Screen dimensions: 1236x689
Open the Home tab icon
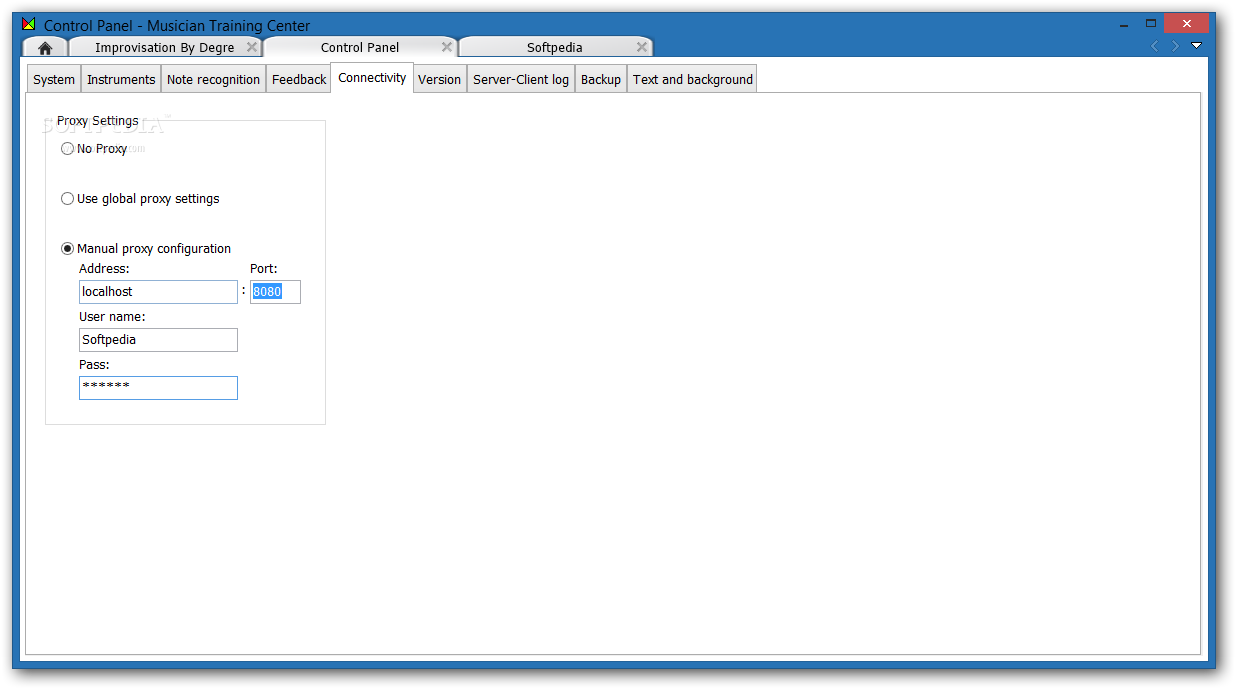45,48
